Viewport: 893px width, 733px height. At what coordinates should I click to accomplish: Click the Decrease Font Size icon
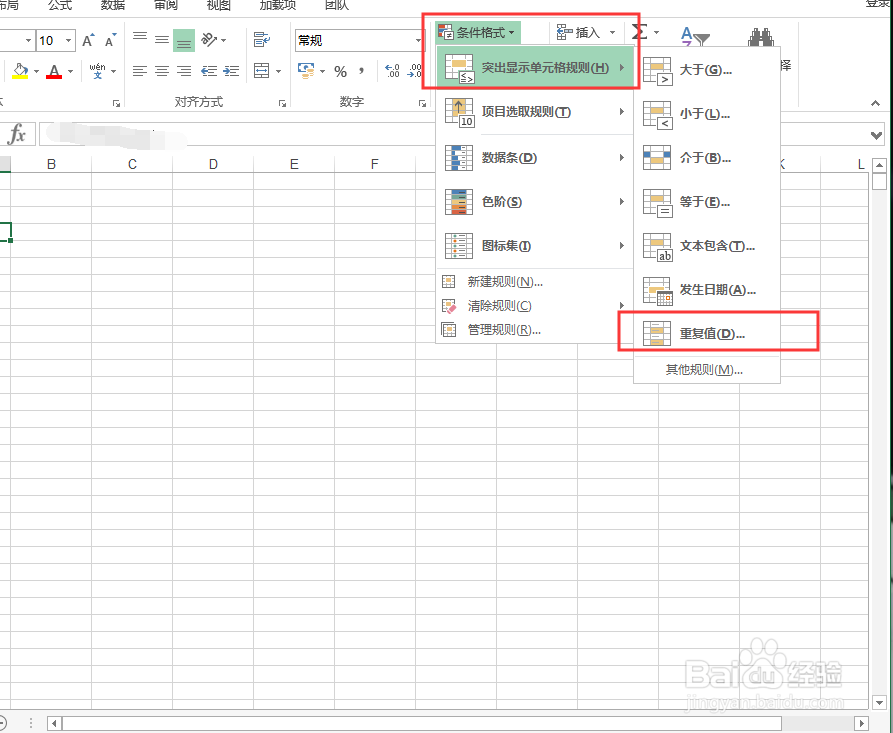click(x=110, y=40)
